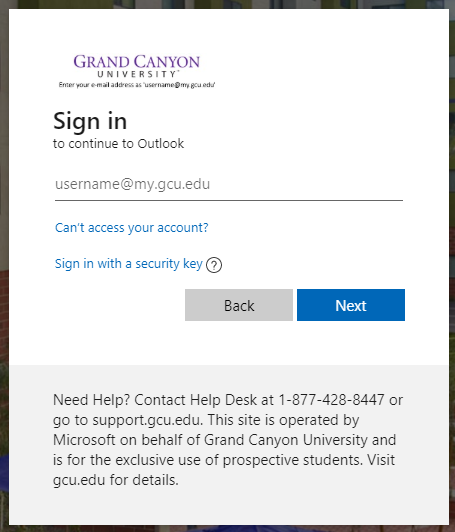This screenshot has width=455, height=532.
Task: Click the "Microsoft on behalf of" footer line
Action: pyautogui.click(x=127, y=440)
